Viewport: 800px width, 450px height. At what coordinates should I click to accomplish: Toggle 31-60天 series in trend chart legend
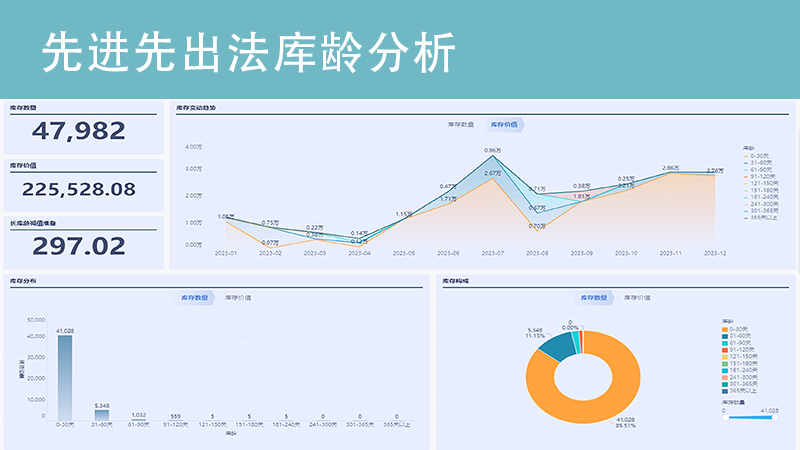(x=758, y=162)
